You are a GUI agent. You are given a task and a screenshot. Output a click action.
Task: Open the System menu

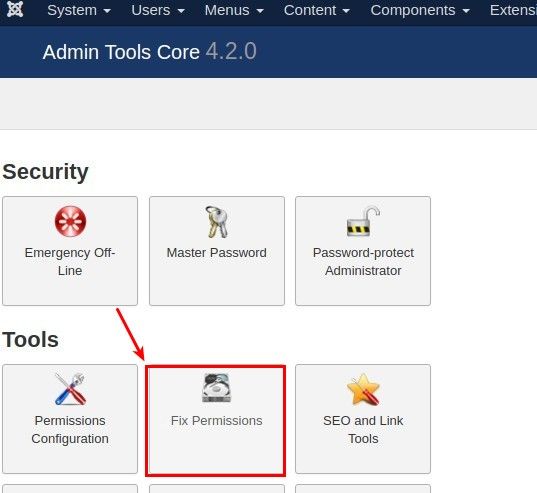[x=79, y=10]
